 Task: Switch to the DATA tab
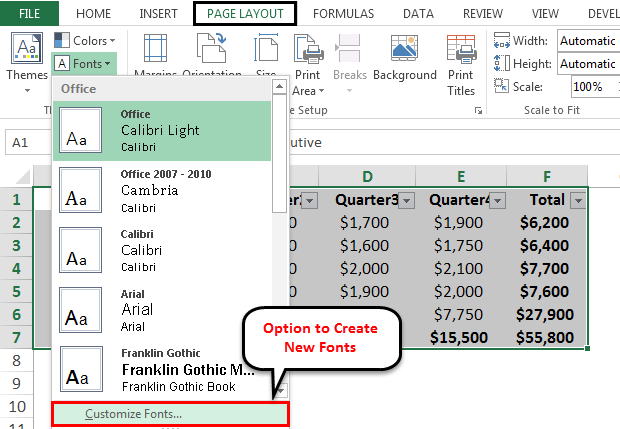coord(418,13)
